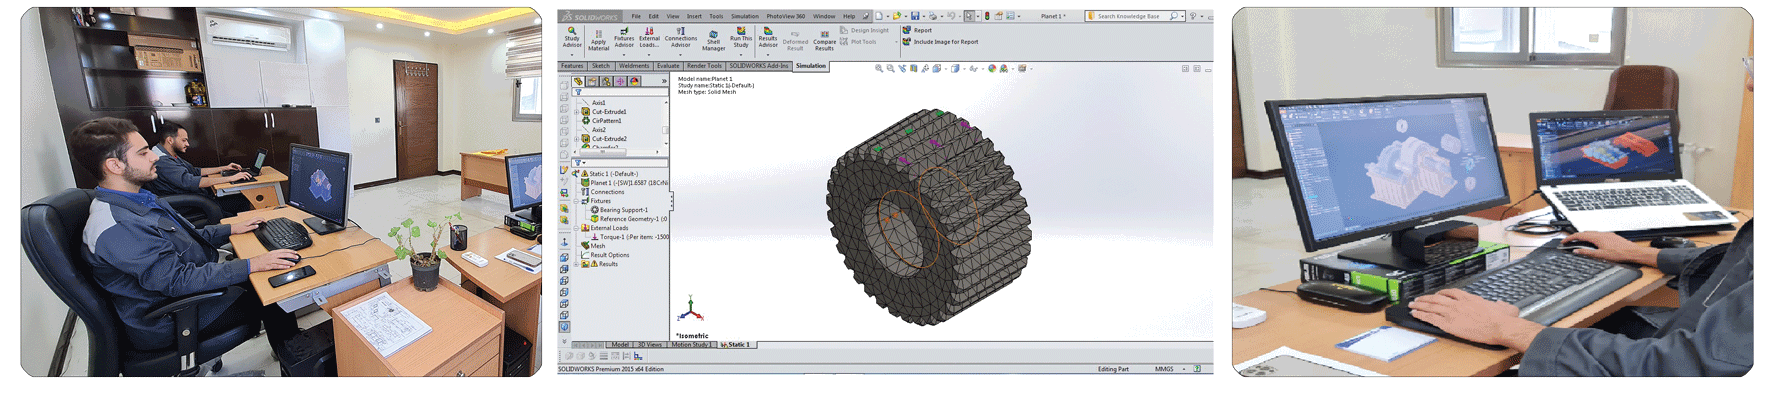The height and width of the screenshot is (394, 1773).
Task: Open the PhotoView 360 menu
Action: [x=786, y=16]
